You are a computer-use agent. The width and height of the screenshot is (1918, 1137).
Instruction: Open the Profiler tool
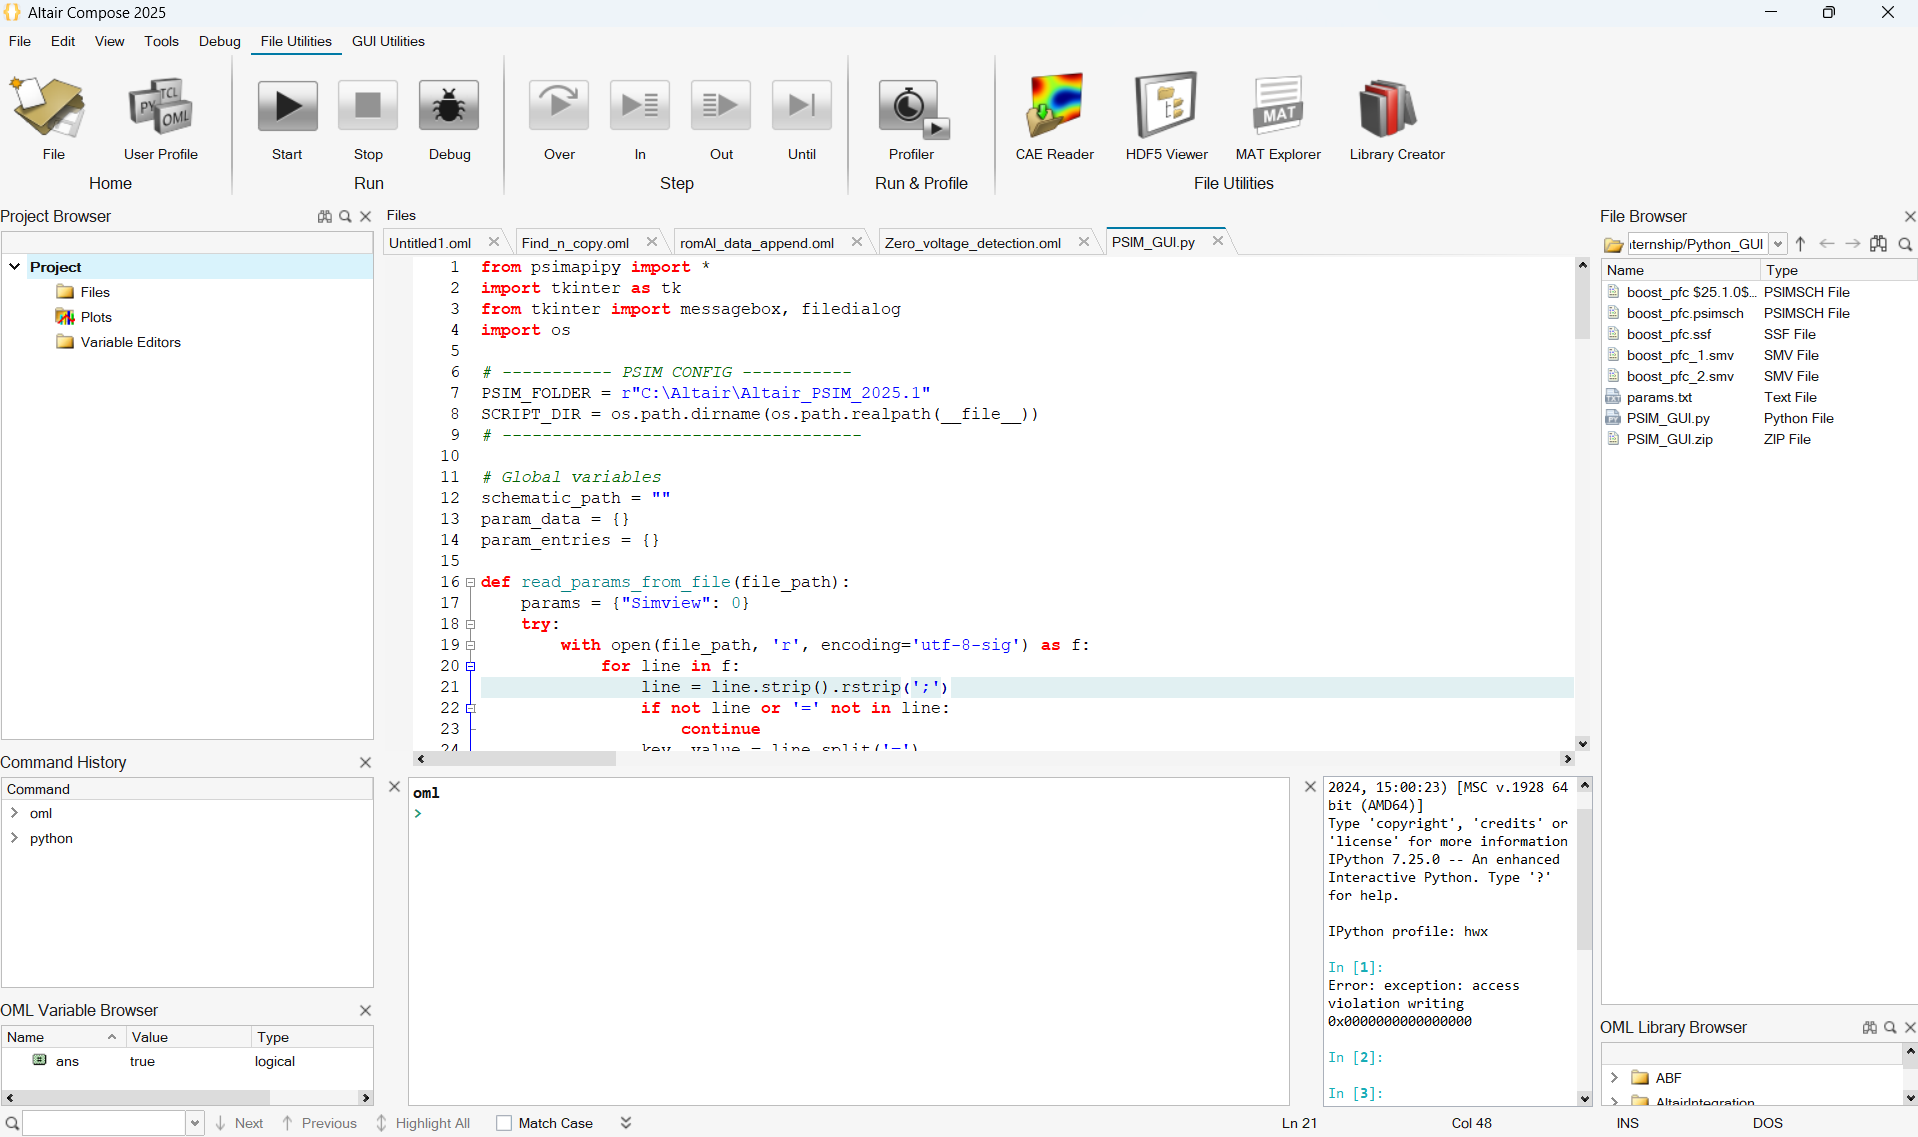tap(912, 109)
